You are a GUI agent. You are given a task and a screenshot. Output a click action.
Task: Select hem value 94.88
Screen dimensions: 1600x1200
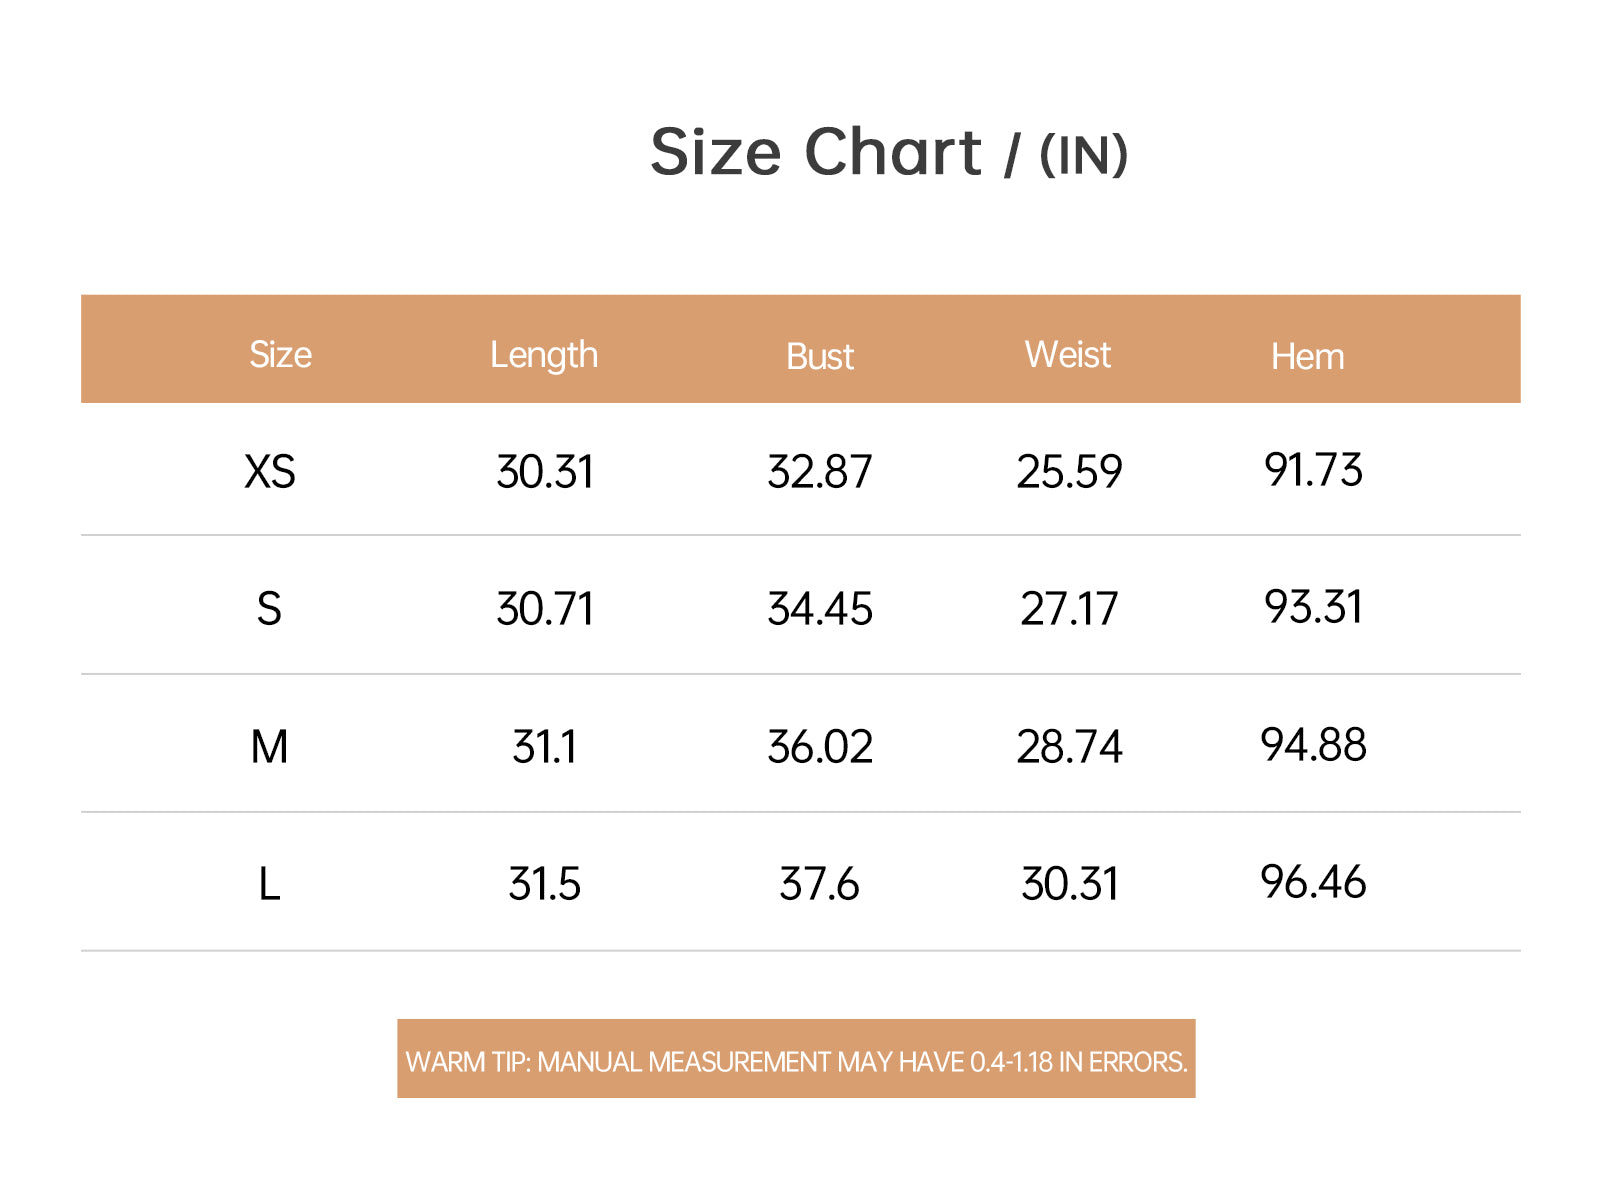tap(1313, 745)
